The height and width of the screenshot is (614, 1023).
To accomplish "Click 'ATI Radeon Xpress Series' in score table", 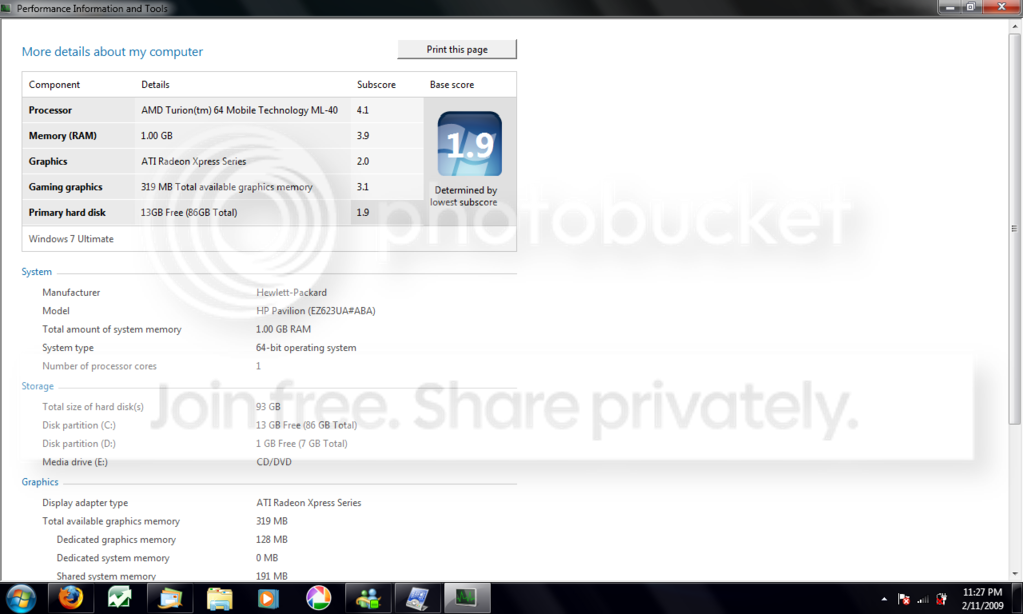I will click(x=194, y=161).
